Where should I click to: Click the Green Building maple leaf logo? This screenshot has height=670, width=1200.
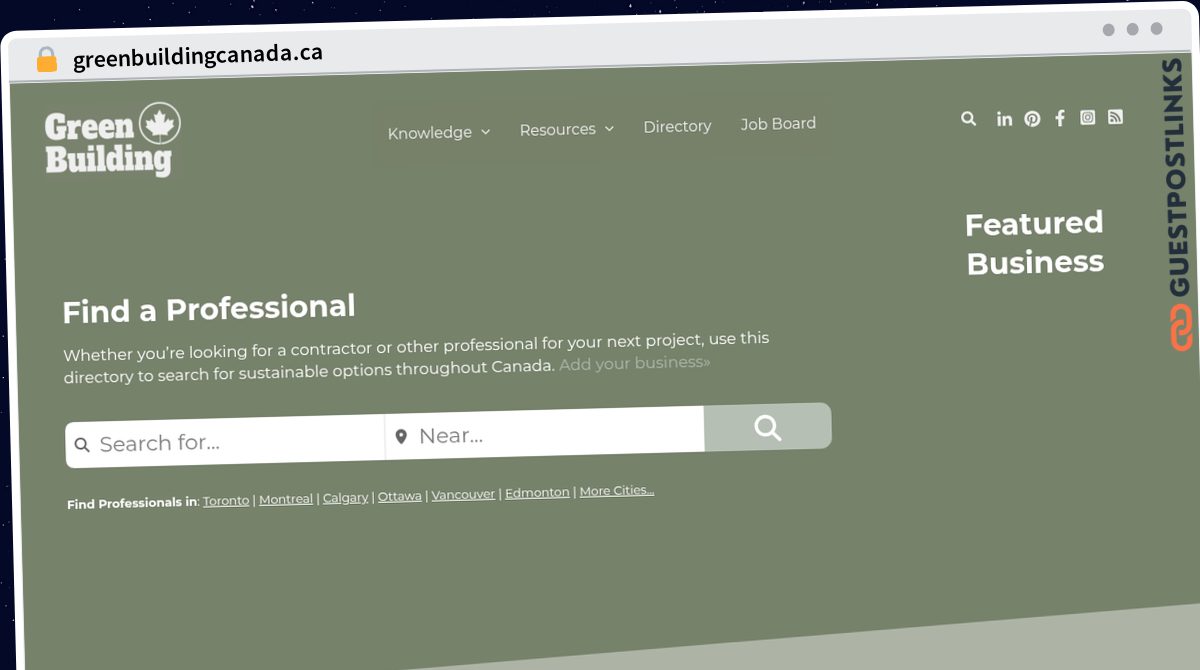[112, 139]
